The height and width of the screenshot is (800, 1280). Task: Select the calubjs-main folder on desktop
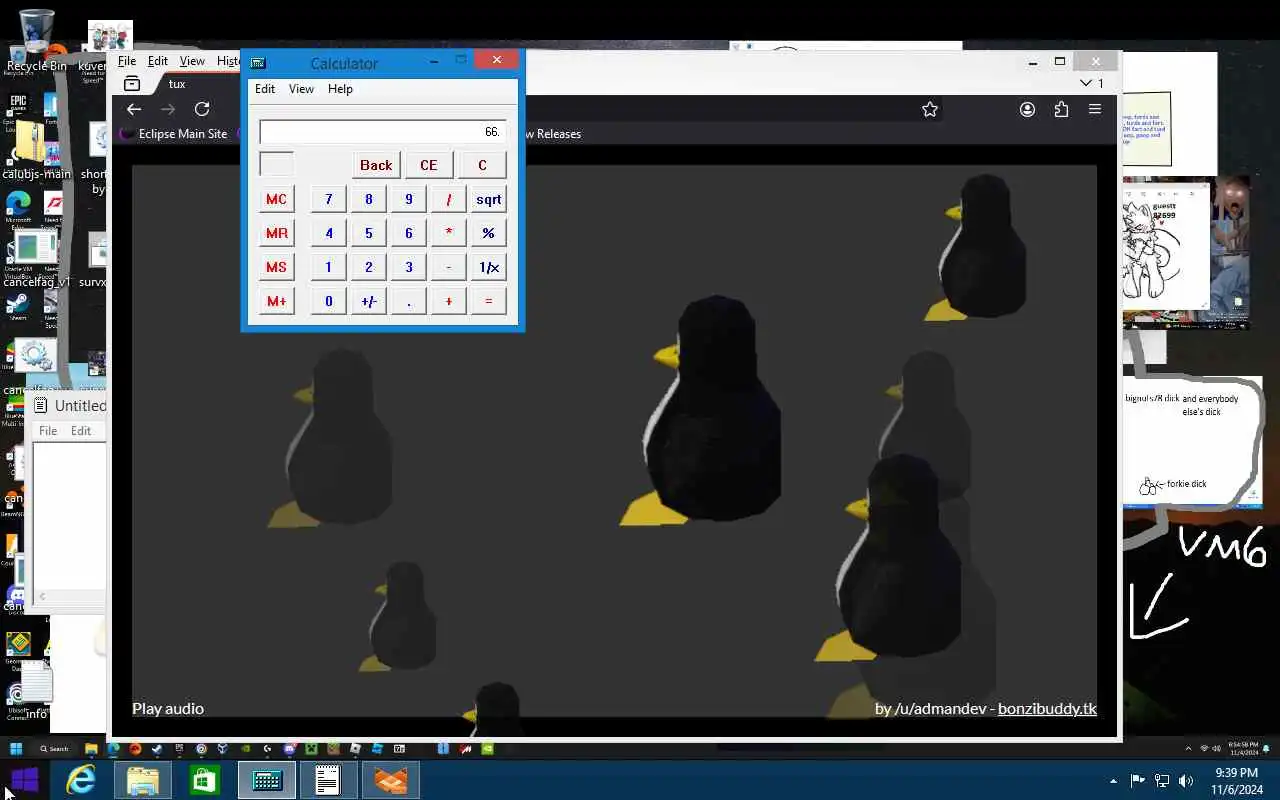[x=36, y=150]
